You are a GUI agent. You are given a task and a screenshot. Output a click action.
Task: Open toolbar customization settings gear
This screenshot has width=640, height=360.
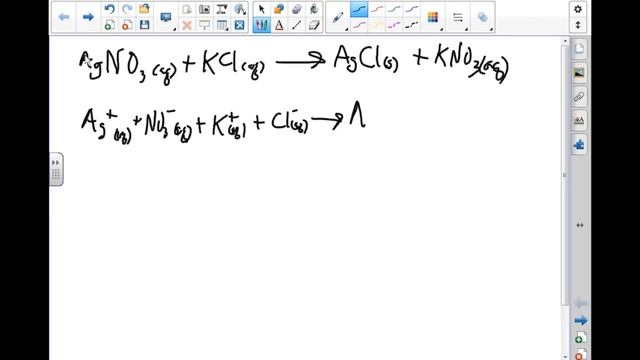(578, 9)
